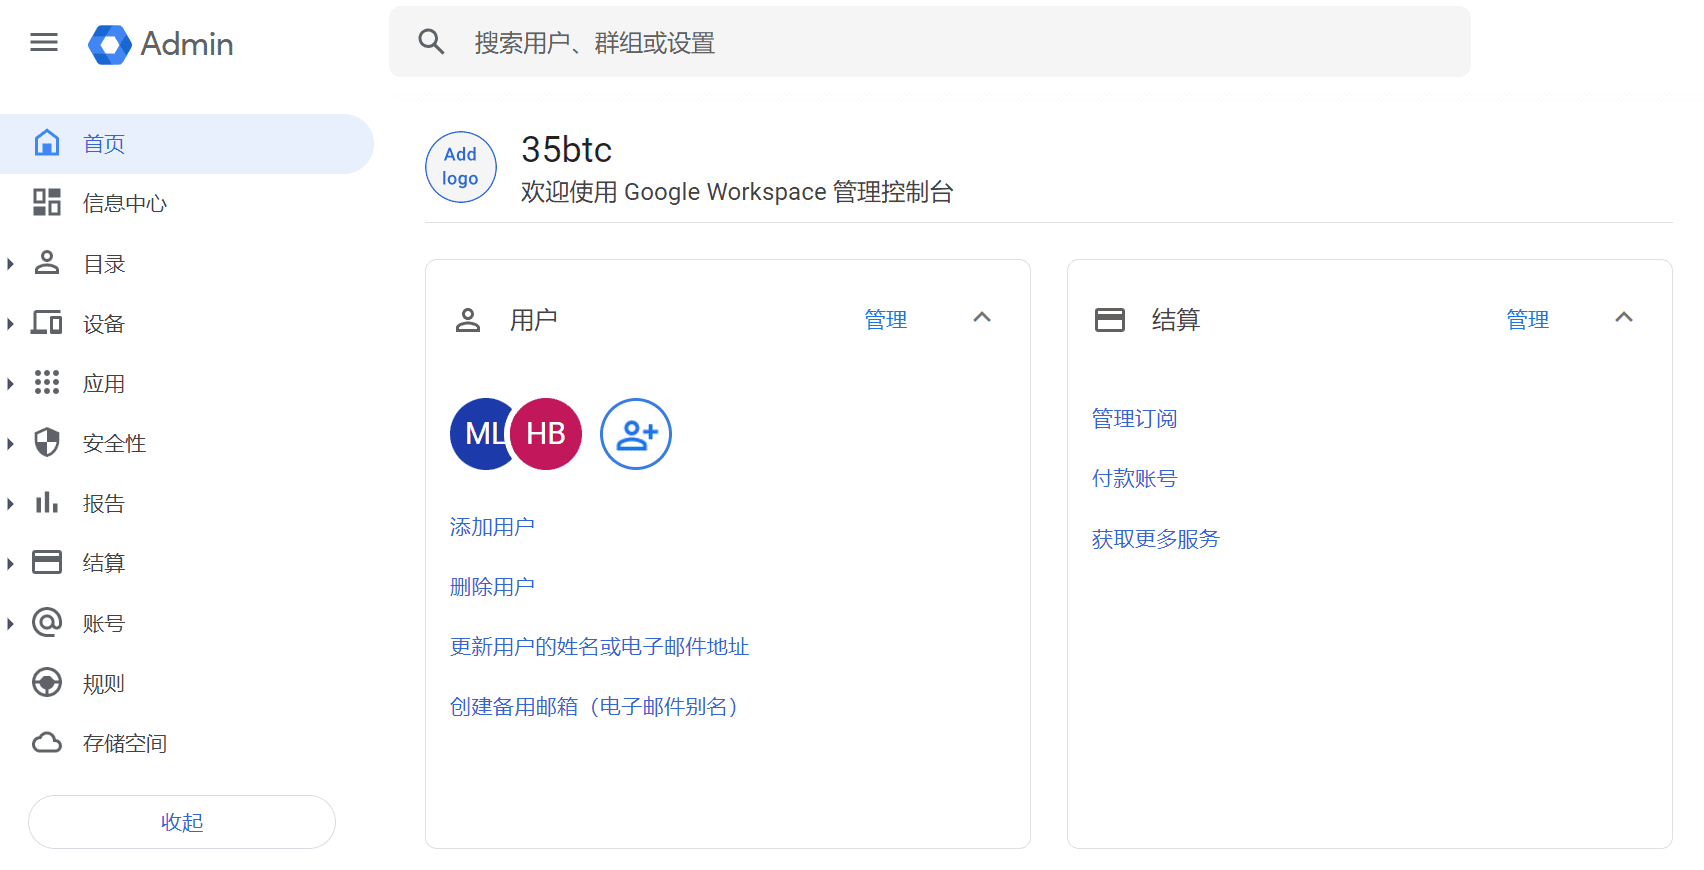Click the credit card icon beside 结算 in sidebar
This screenshot has width=1704, height=870.
click(x=47, y=563)
